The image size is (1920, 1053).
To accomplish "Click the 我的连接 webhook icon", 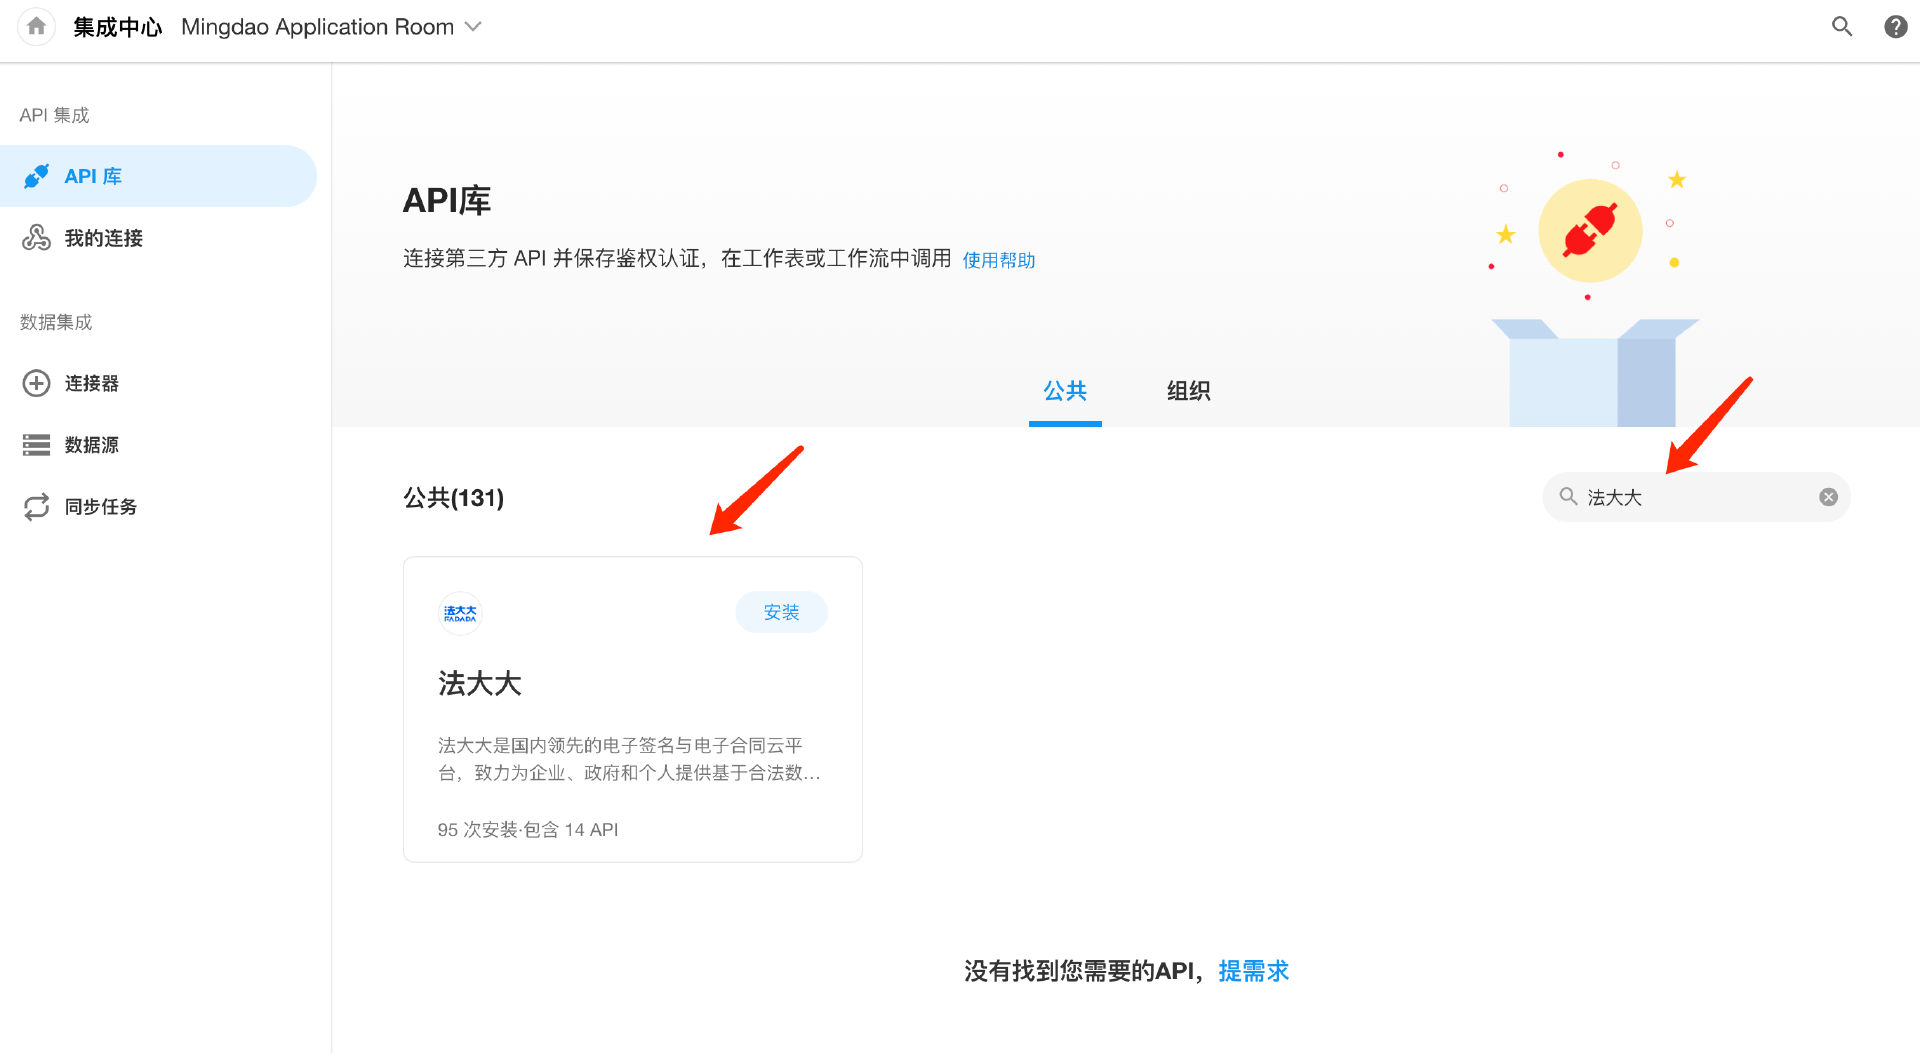I will tap(37, 238).
